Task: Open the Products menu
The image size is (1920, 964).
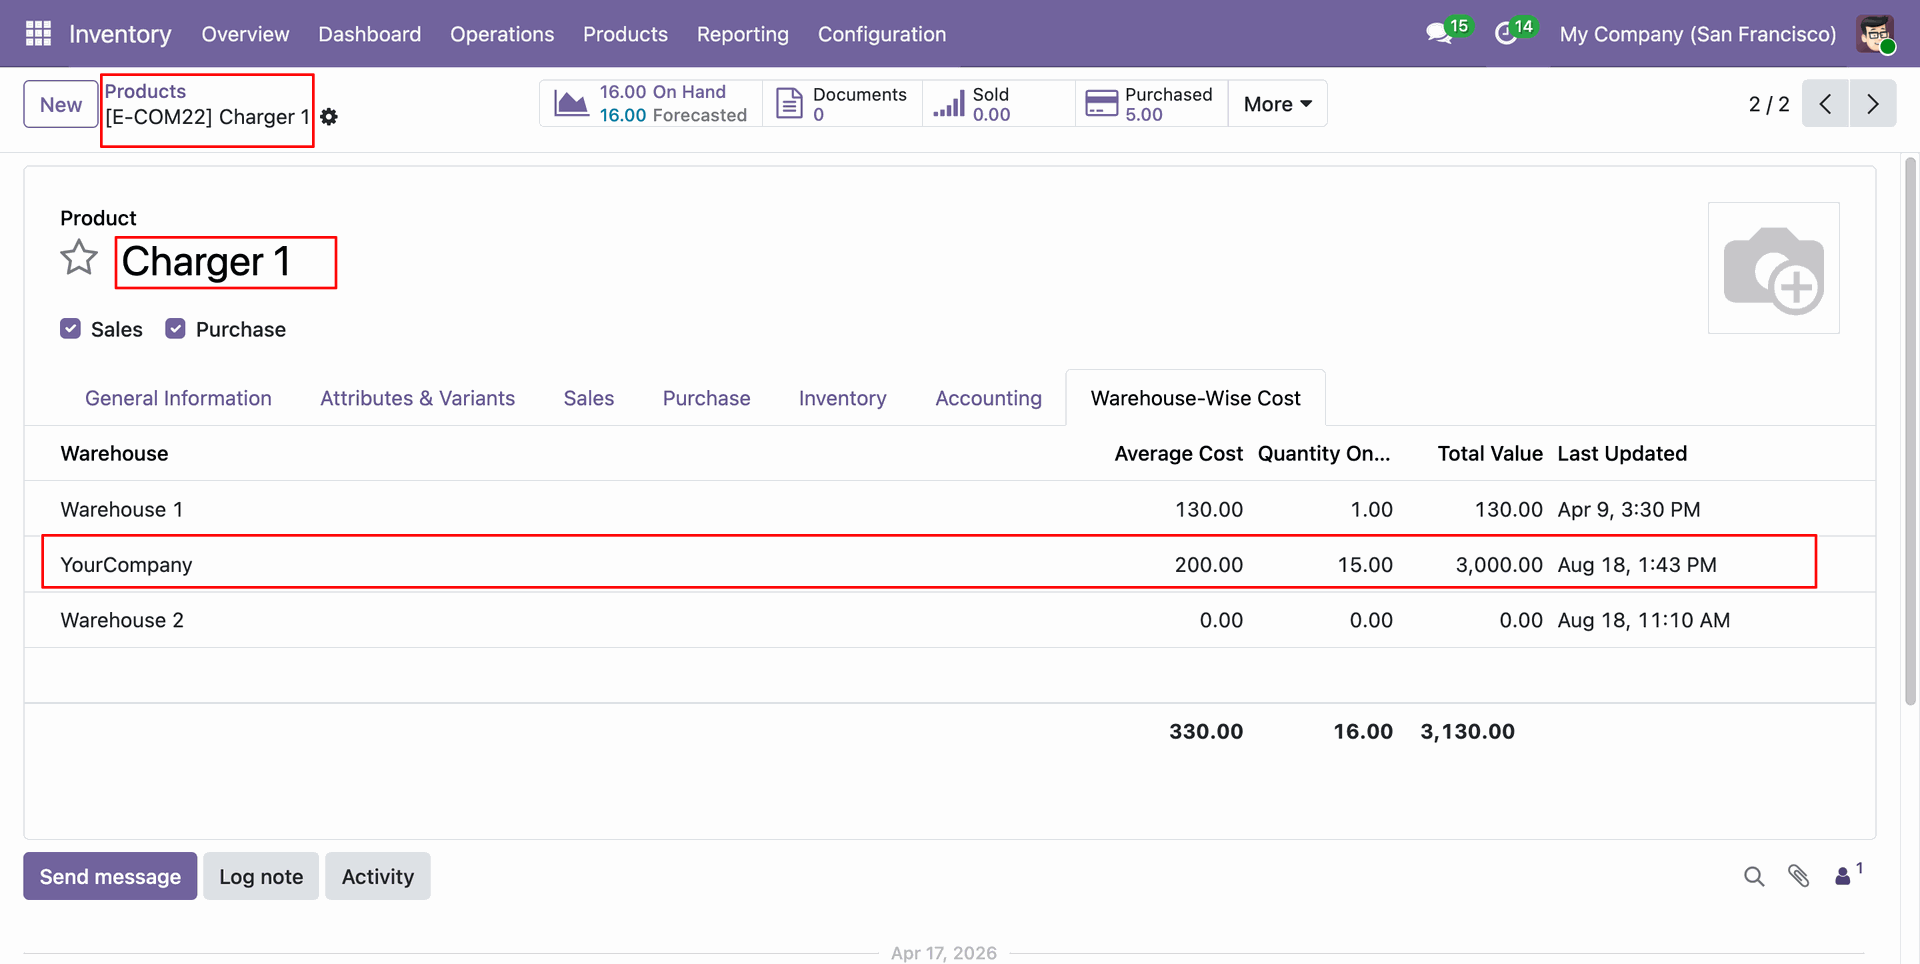Action: (x=625, y=34)
